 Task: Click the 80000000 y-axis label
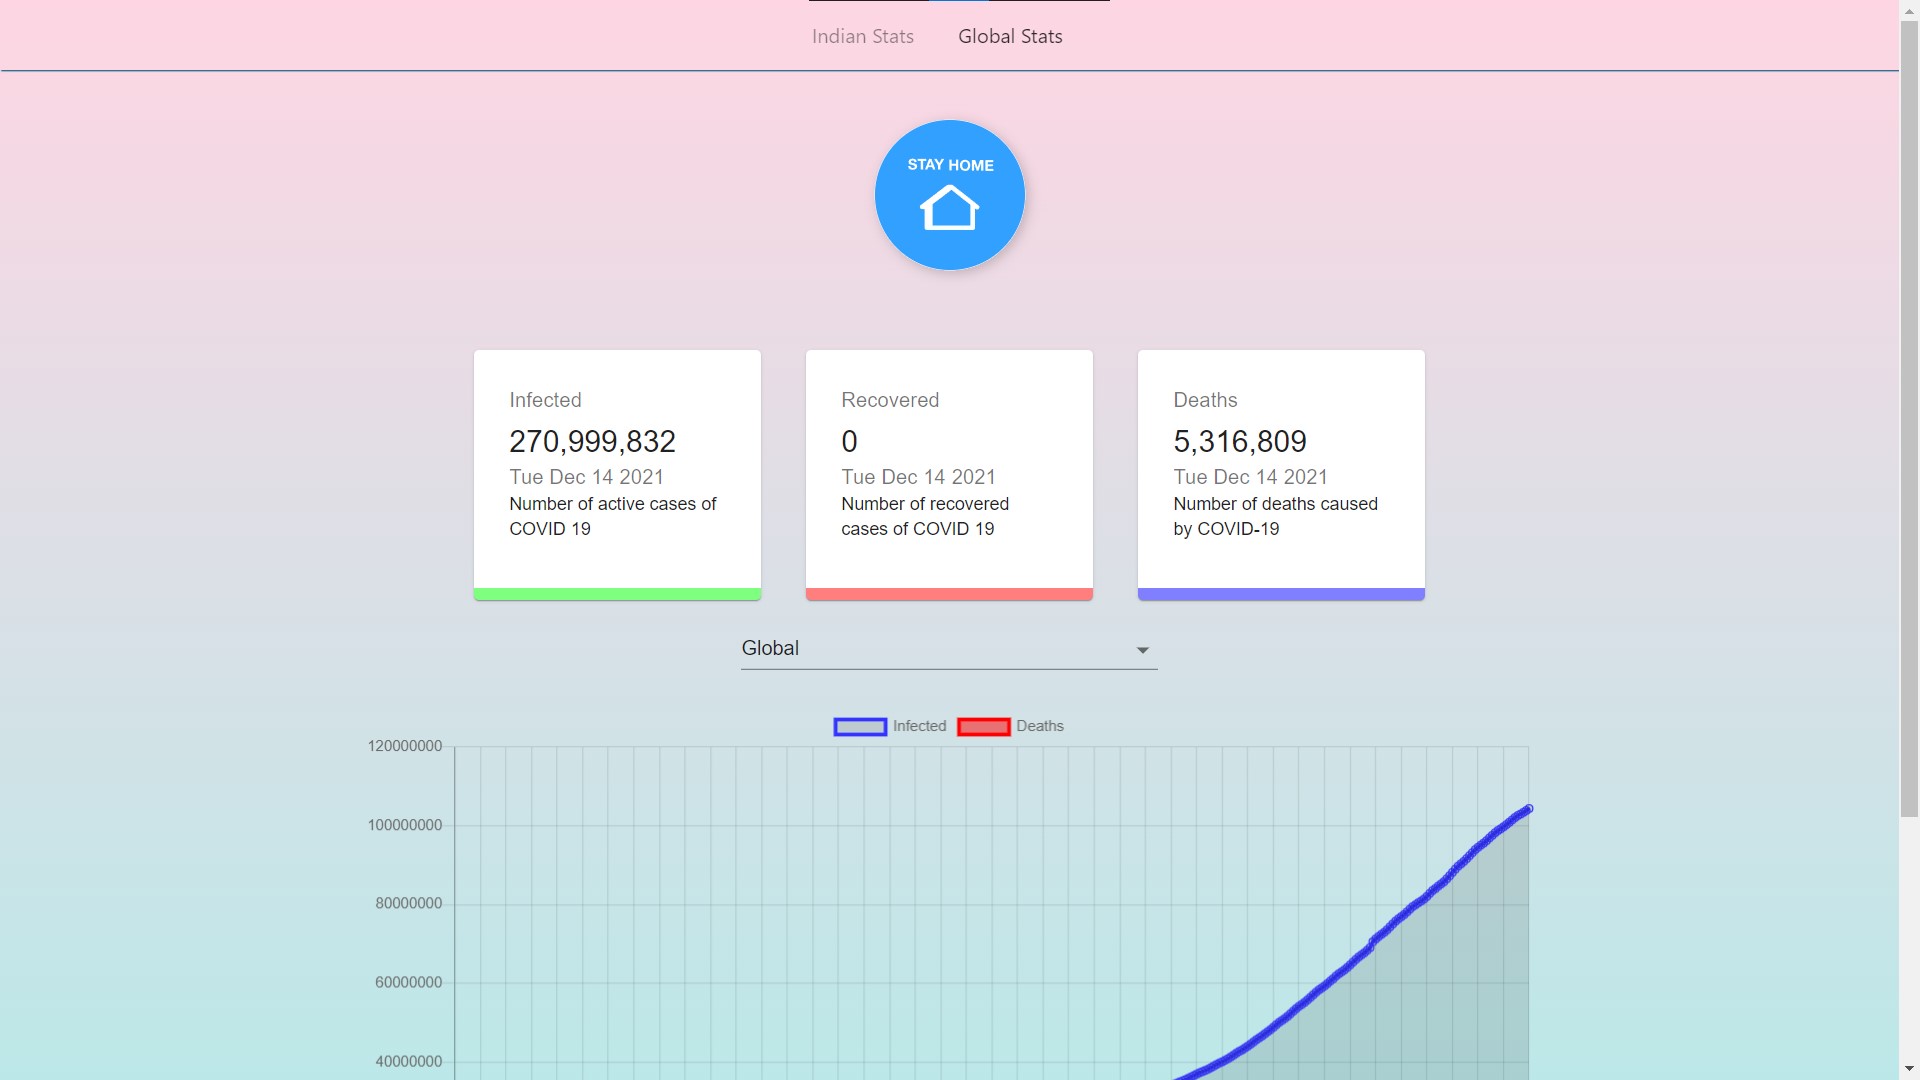pyautogui.click(x=409, y=903)
